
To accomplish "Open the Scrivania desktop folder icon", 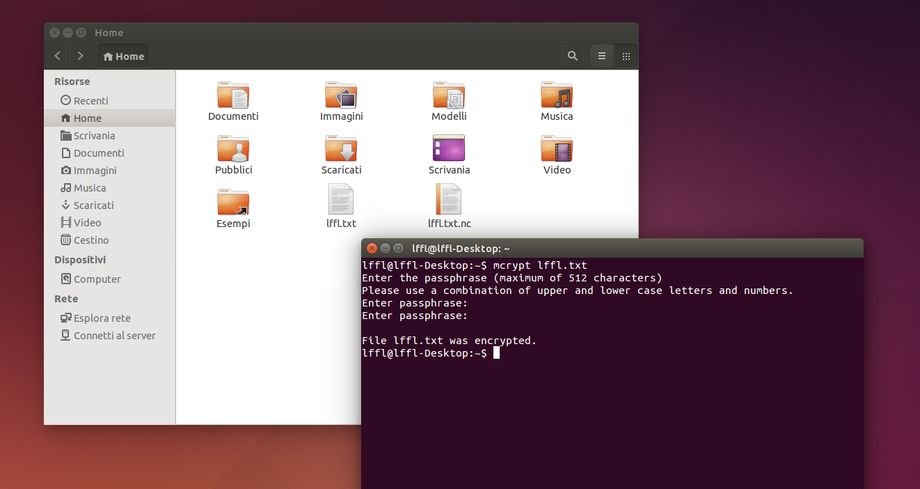I will (449, 151).
